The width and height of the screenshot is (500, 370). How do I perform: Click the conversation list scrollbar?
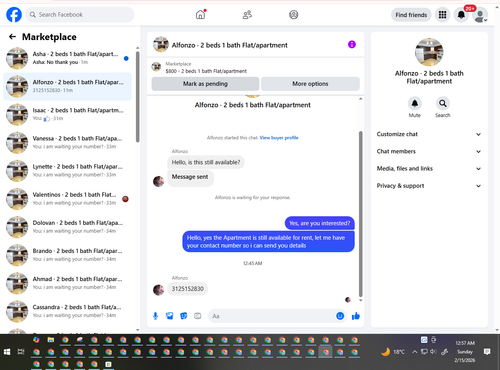tap(137, 97)
